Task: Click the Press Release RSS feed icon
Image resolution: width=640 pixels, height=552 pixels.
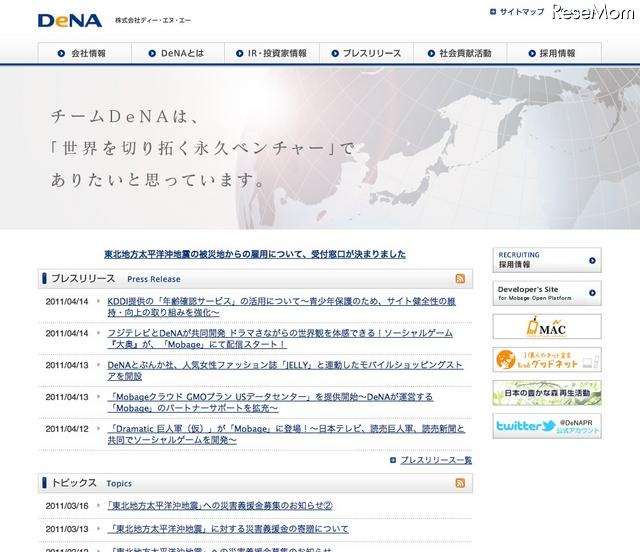Action: [x=460, y=278]
